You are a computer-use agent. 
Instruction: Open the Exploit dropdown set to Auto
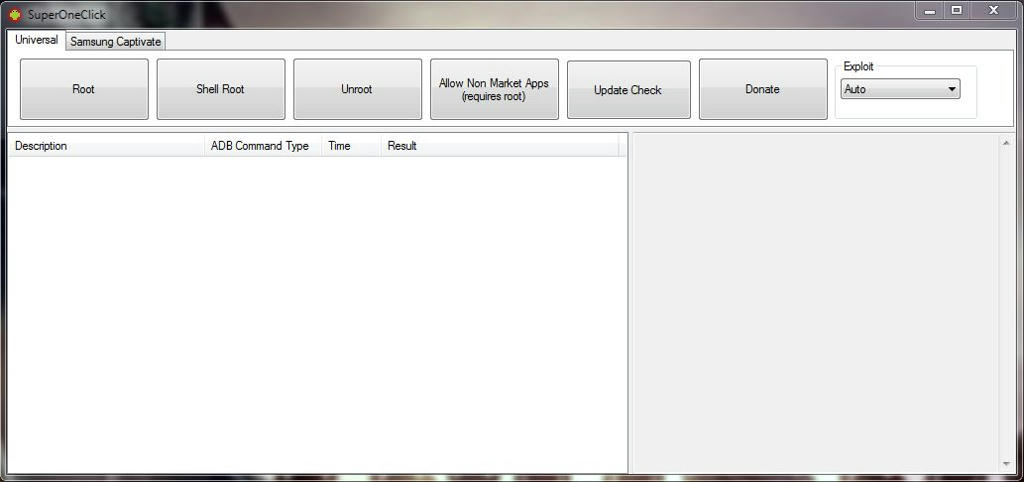tap(900, 89)
